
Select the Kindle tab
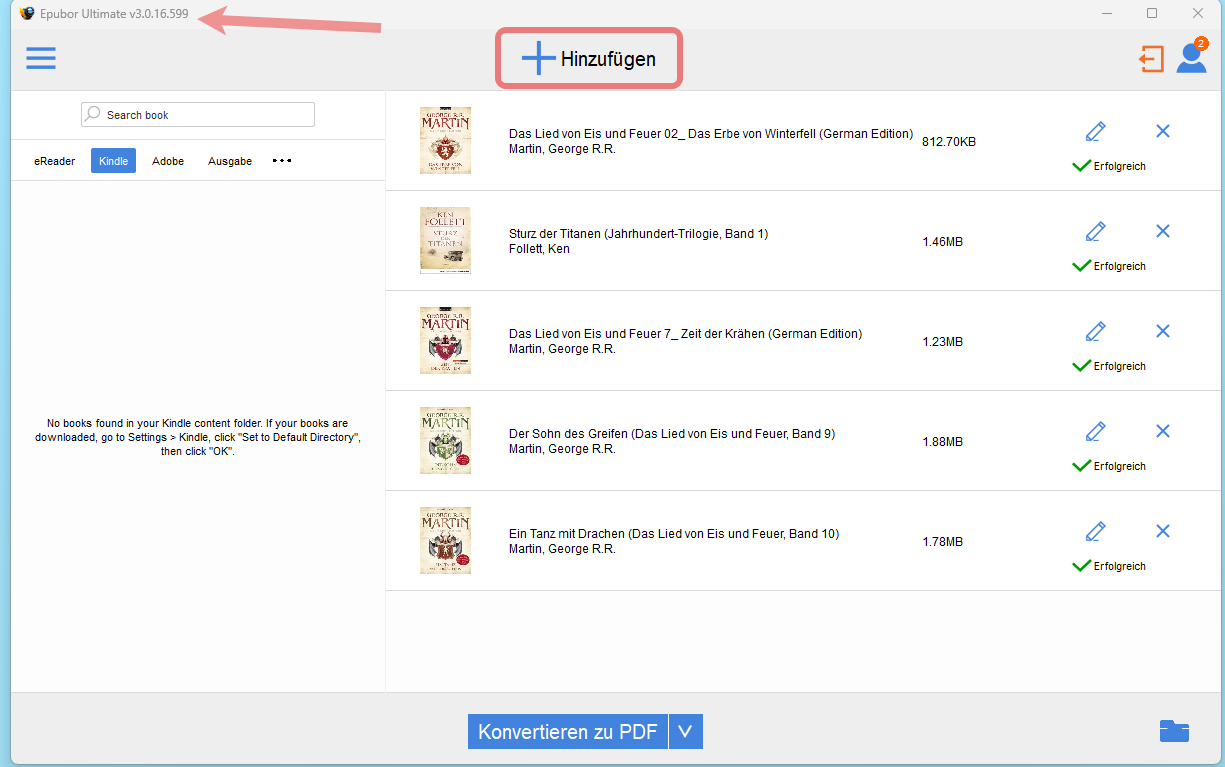tap(113, 161)
